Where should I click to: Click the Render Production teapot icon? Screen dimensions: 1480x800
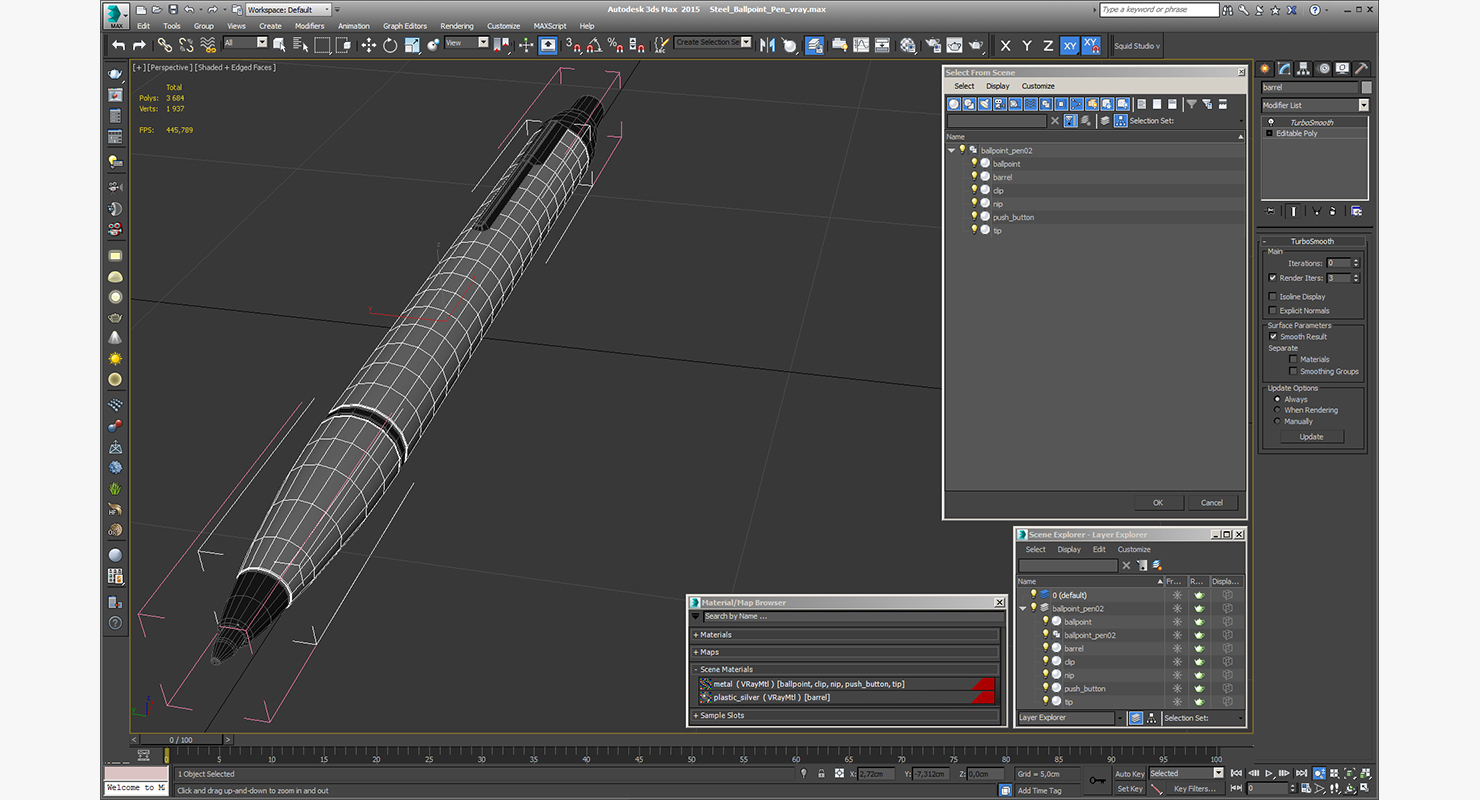(x=976, y=45)
